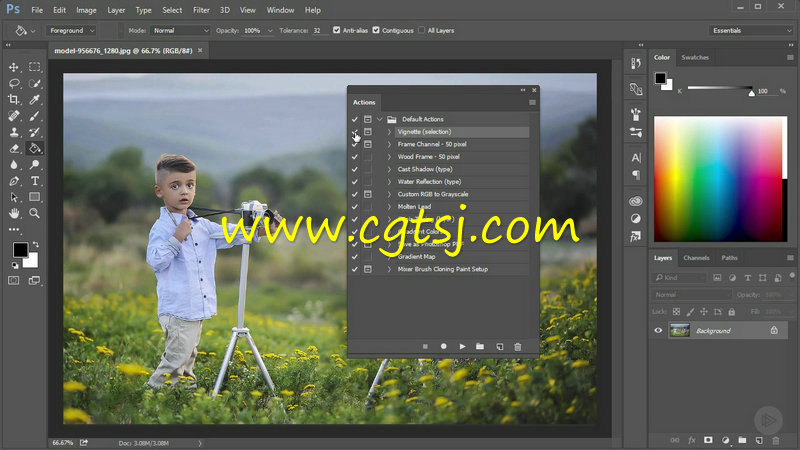The image size is (800, 450).
Task: Select the Dodge tool
Action: click(x=34, y=164)
